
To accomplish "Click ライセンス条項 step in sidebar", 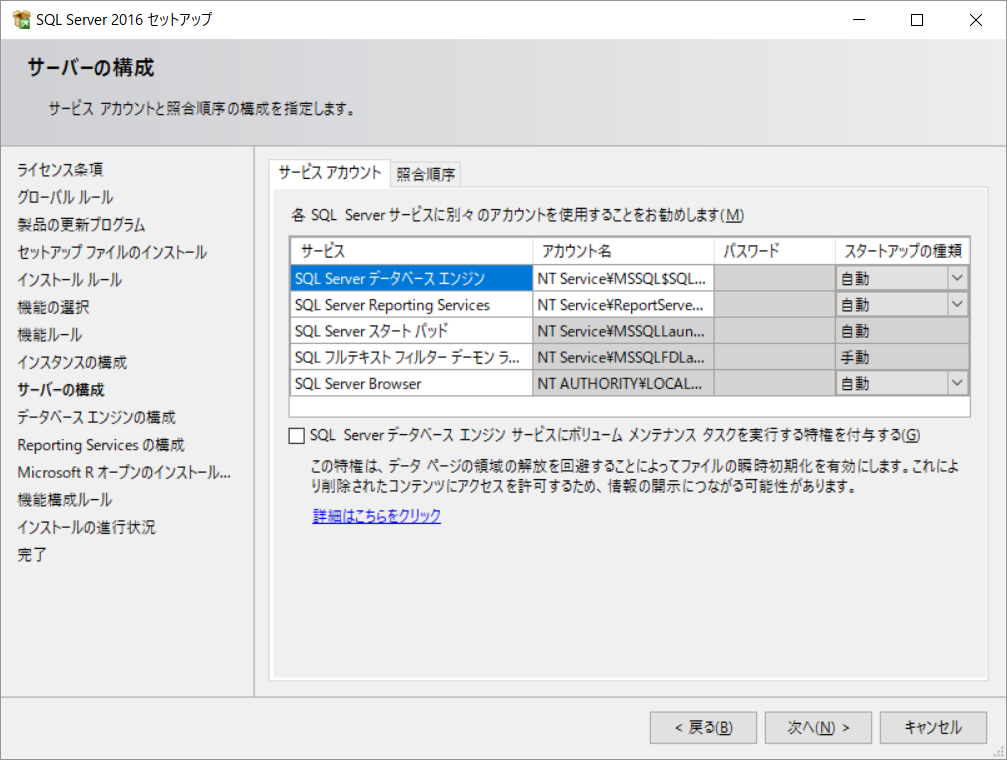I will [x=60, y=170].
